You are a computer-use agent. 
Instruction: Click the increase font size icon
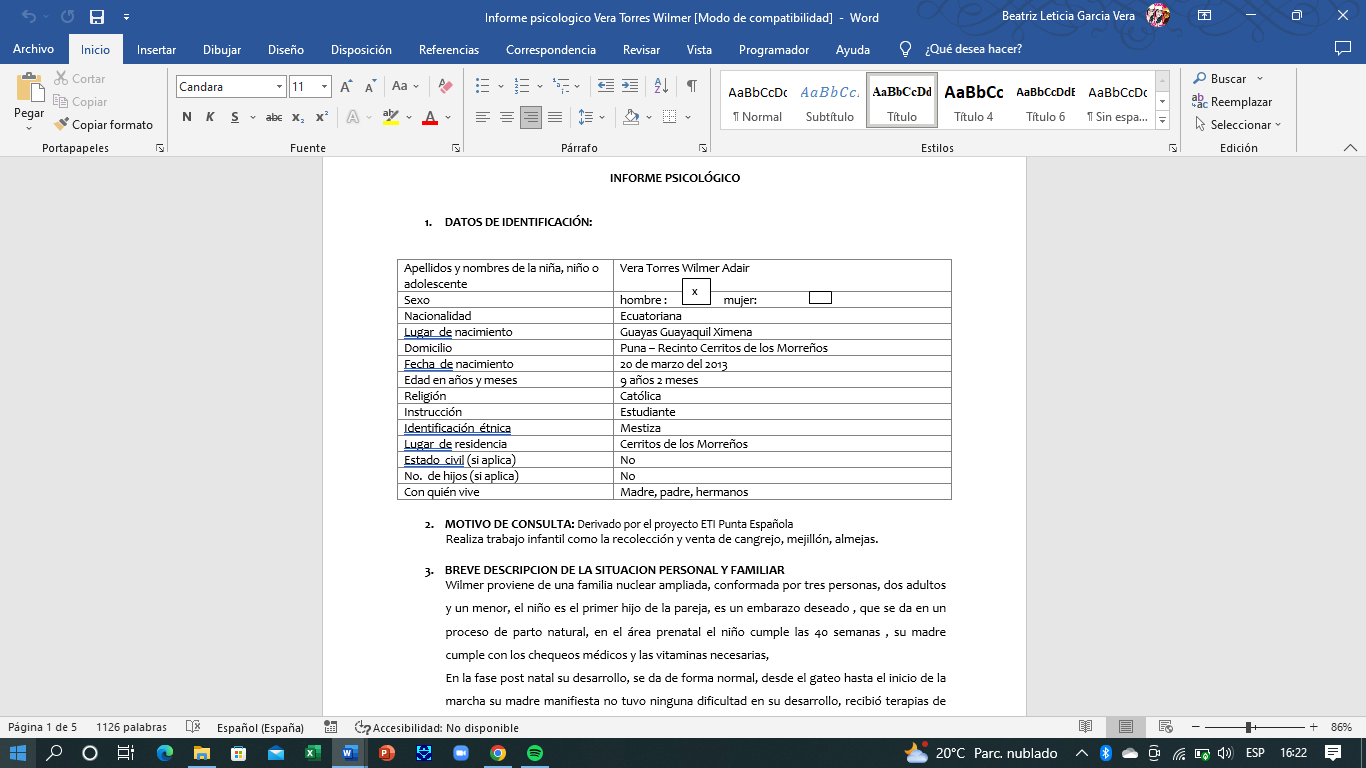pos(346,87)
